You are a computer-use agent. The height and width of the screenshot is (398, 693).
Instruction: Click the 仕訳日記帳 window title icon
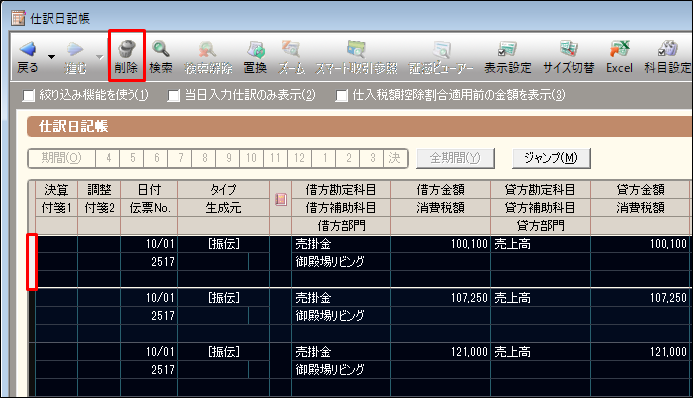pos(19,18)
